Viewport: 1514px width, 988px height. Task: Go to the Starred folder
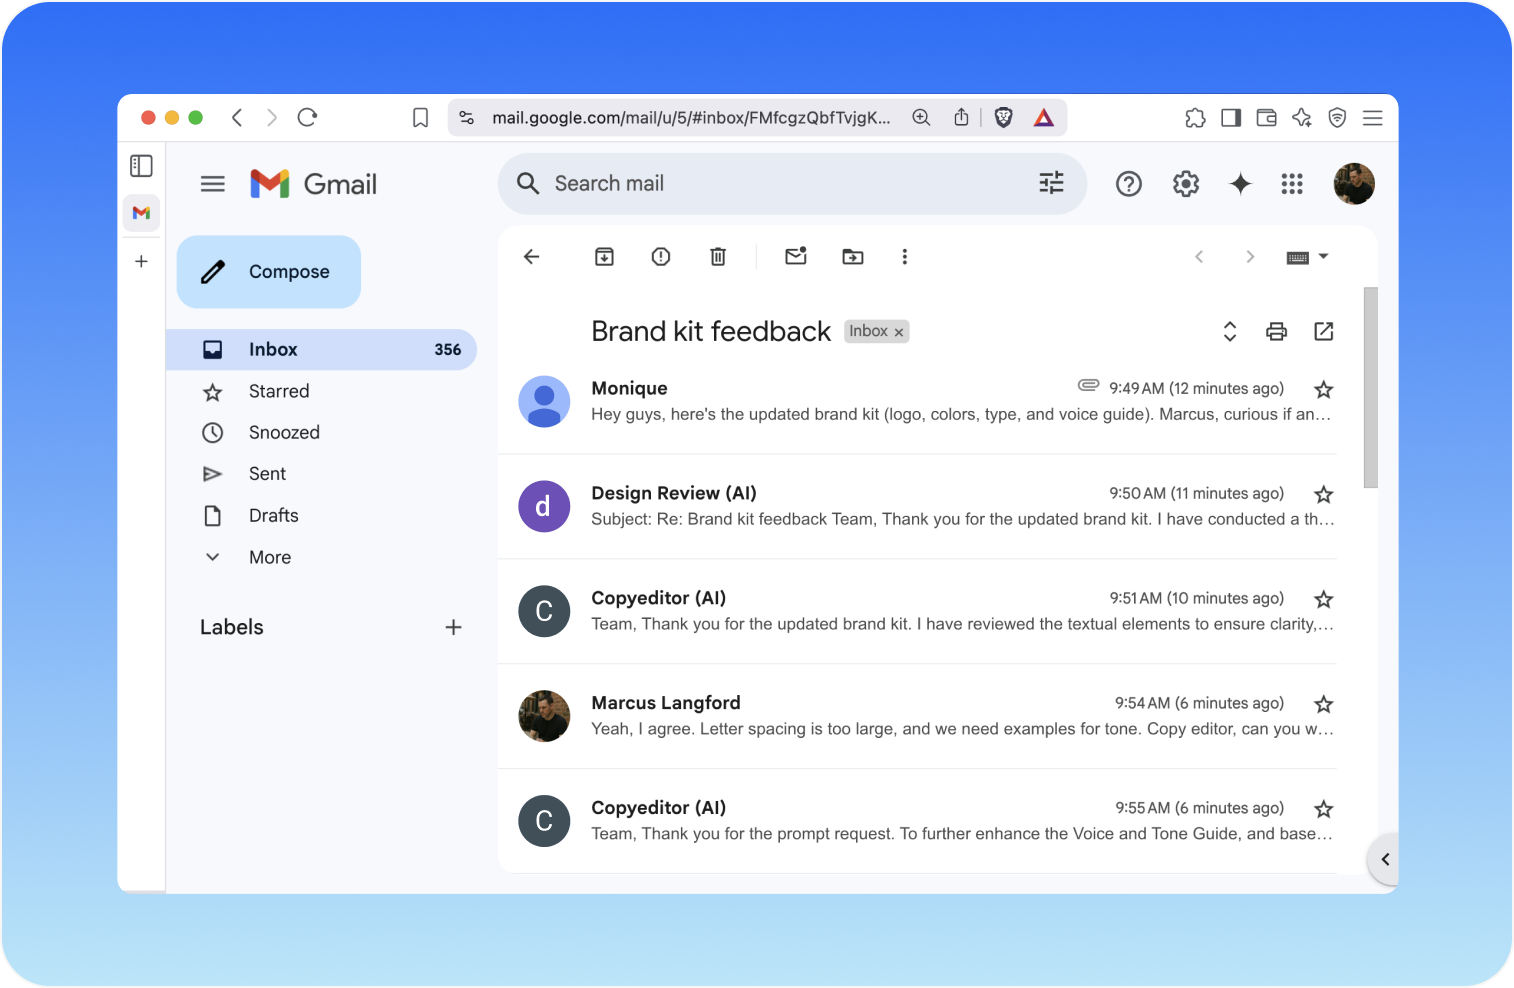click(x=278, y=391)
